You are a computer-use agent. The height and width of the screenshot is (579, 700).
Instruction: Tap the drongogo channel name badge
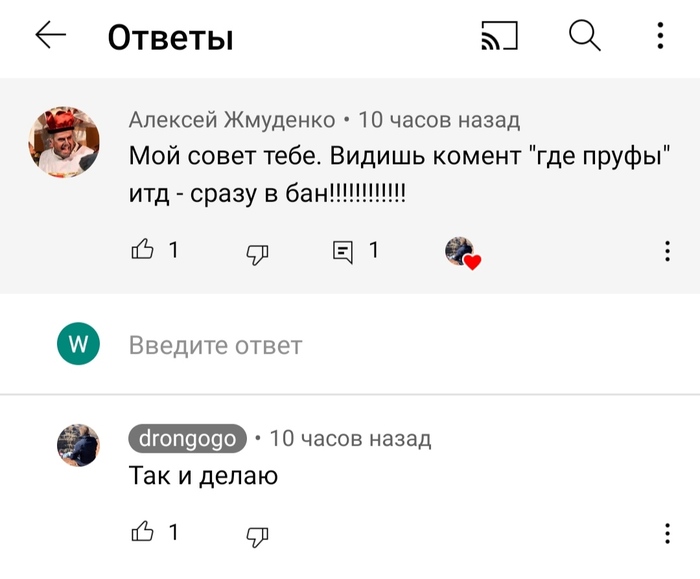pos(187,438)
